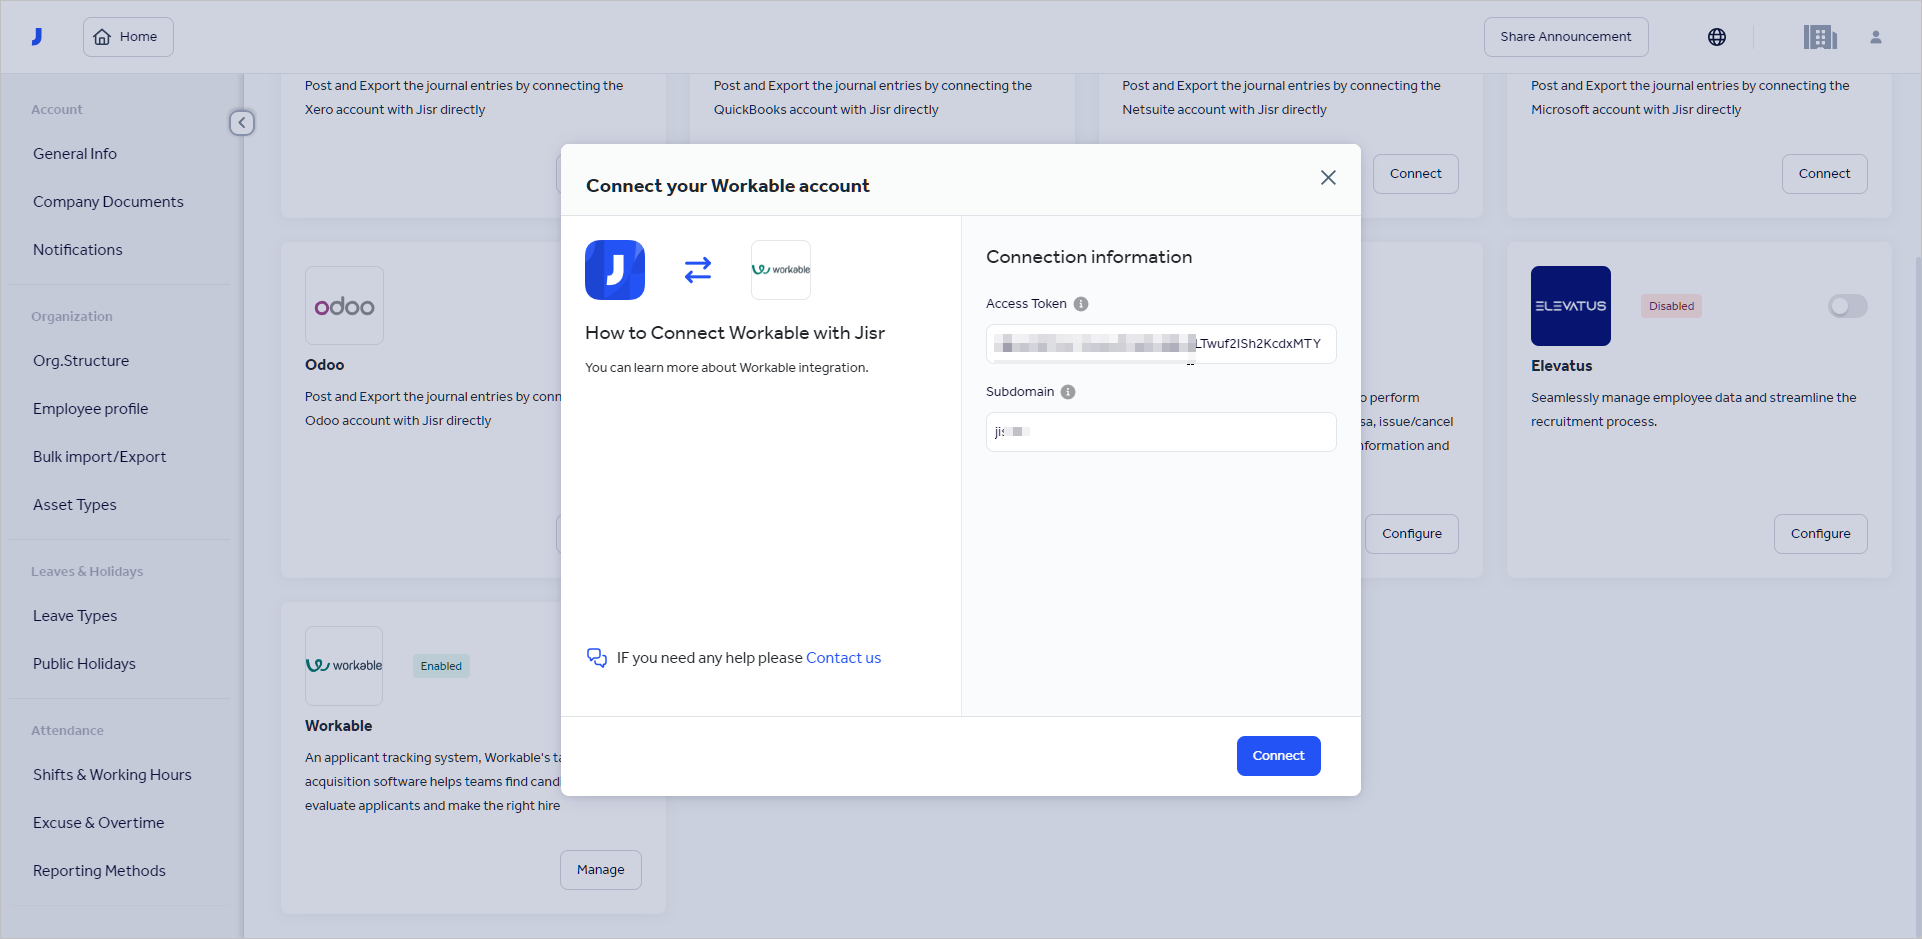Viewport: 1922px width, 939px height.
Task: Open Public Holidays from the sidebar
Action: point(84,663)
